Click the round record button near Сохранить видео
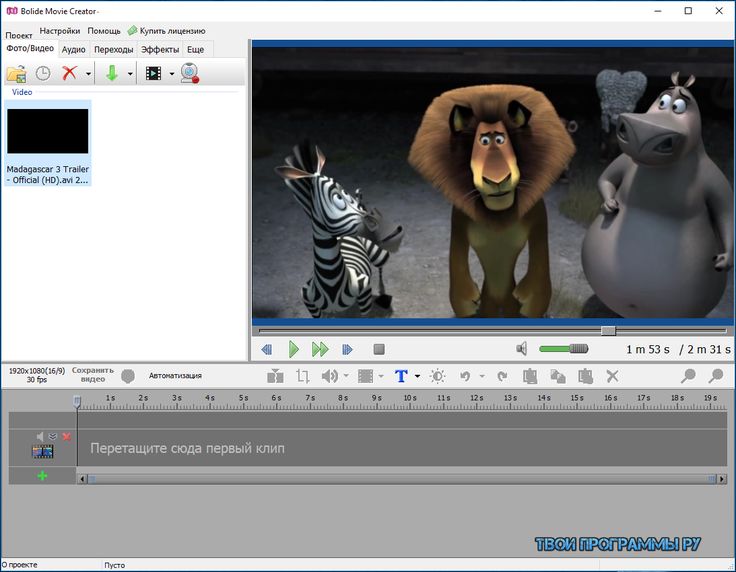Screen dimensions: 736x572 tap(128, 376)
